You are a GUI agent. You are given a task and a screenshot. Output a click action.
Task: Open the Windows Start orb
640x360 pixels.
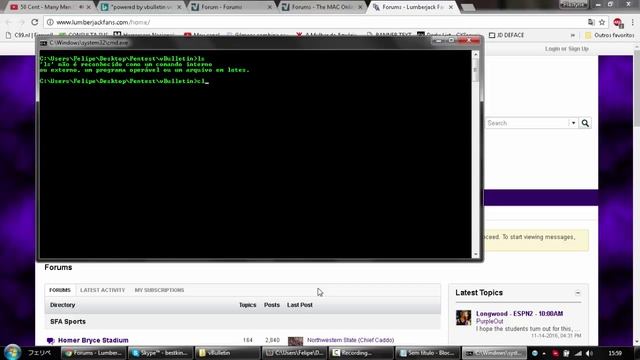coord(12,353)
